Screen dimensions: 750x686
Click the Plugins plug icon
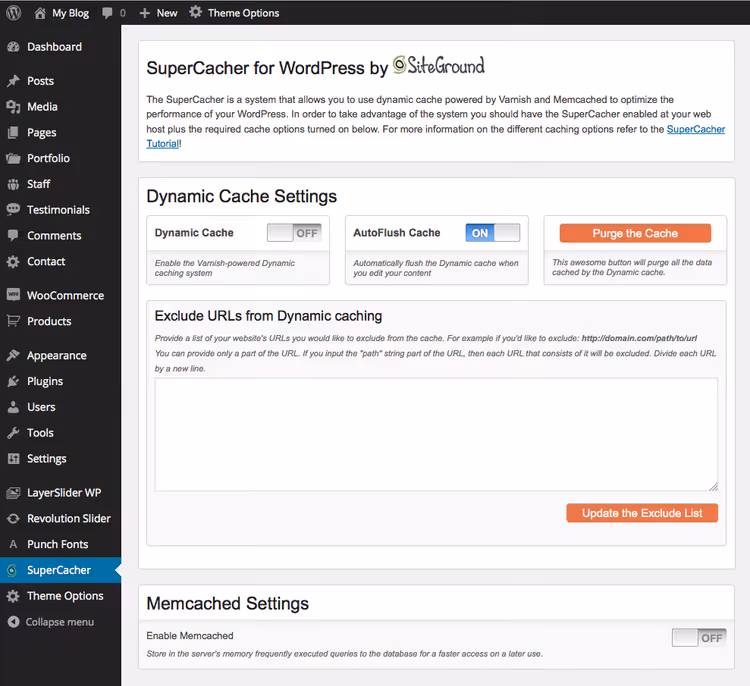click(13, 381)
